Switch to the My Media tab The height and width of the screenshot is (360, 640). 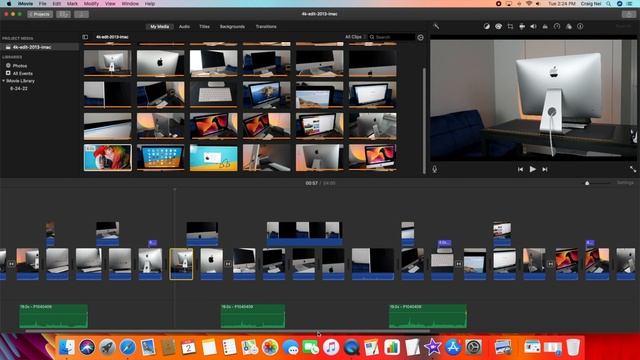(160, 27)
